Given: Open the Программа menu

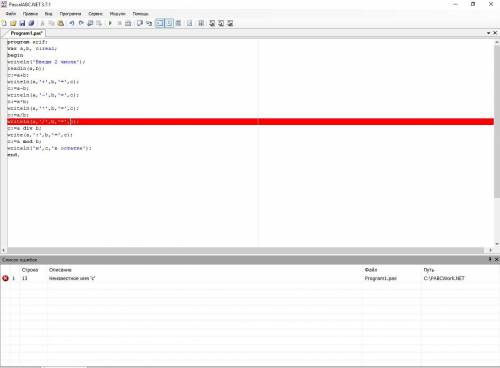Looking at the screenshot, I should pyautogui.click(x=70, y=14).
